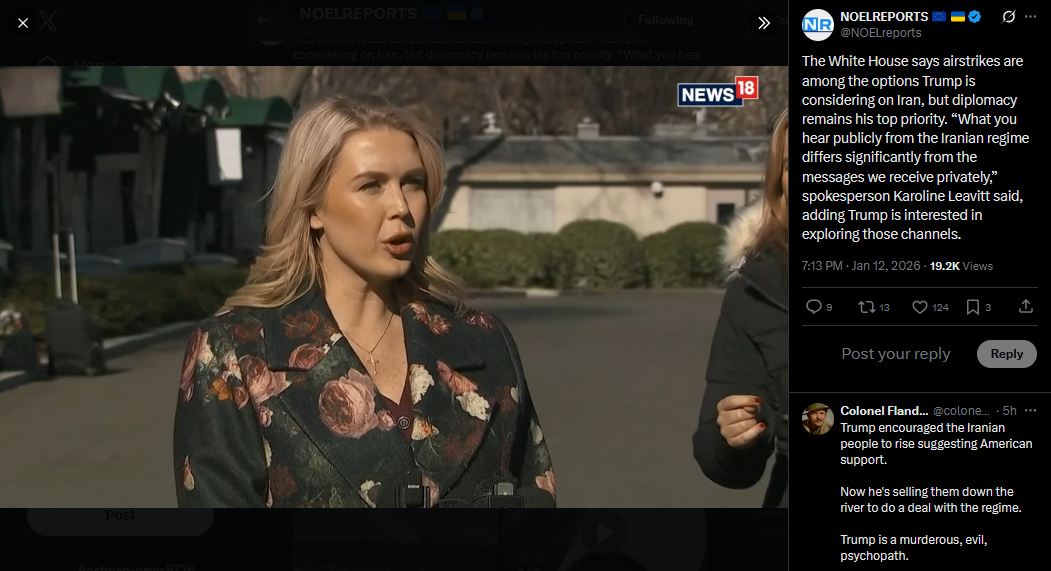Open the 5h timestamp on the reply

(x=1009, y=411)
